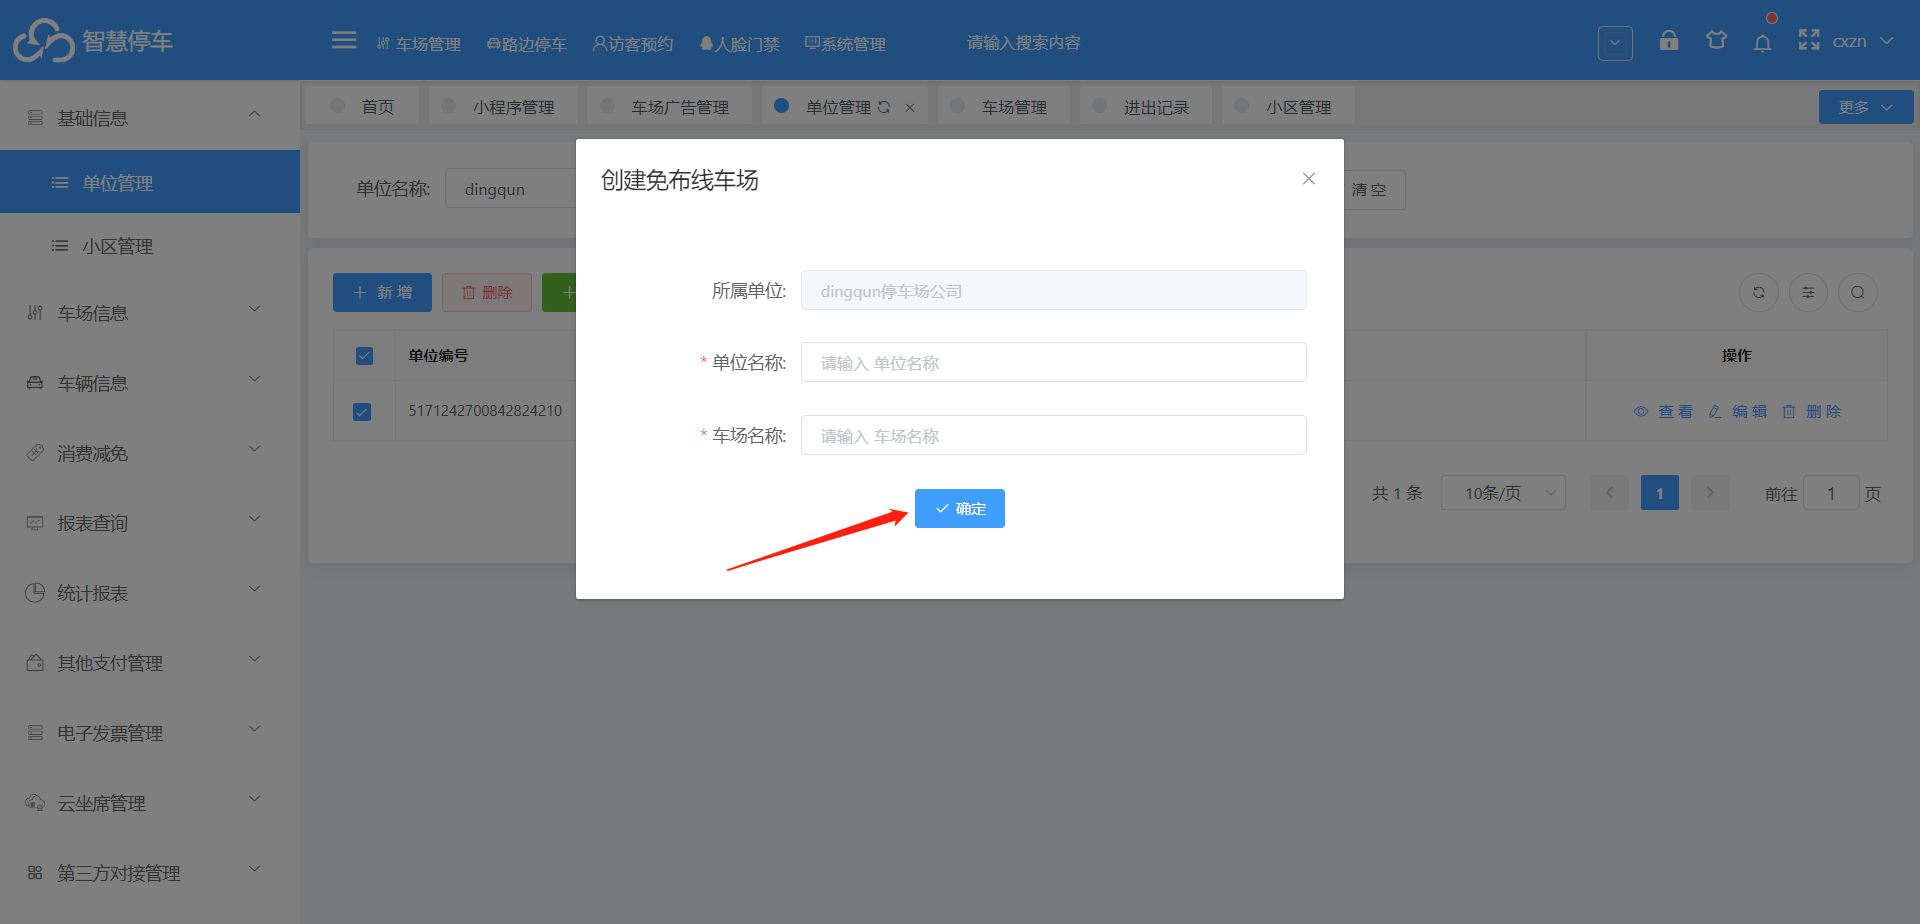Open the 10条/页 page size dropdown
The image size is (1920, 924).
[x=1503, y=492]
